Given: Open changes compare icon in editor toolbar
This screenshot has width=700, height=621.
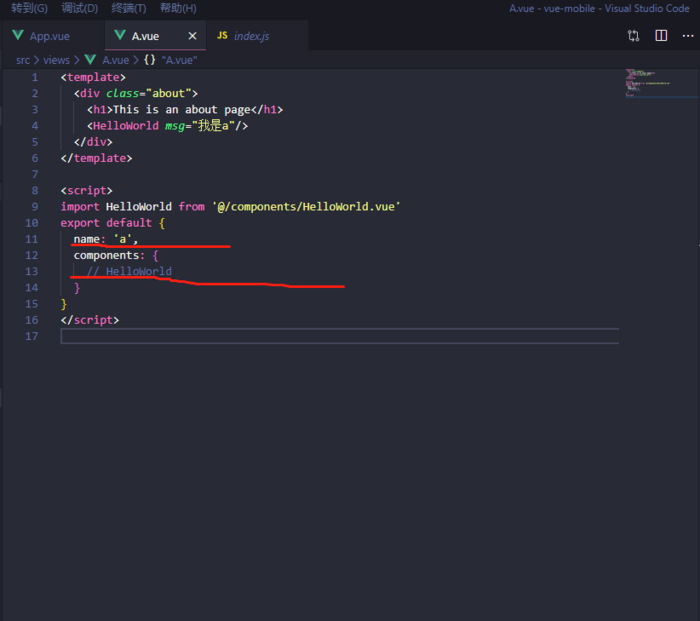Looking at the screenshot, I should pos(633,36).
